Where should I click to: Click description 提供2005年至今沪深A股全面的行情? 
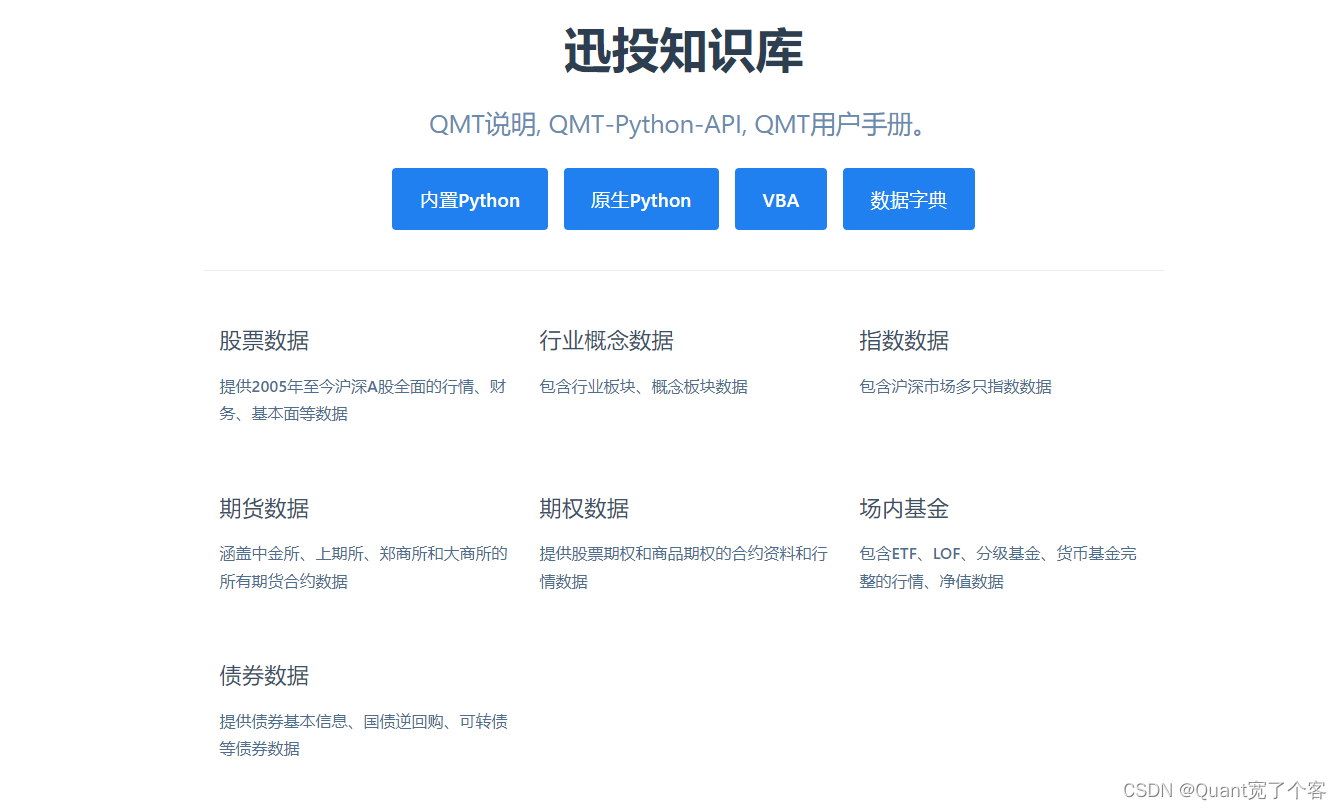[x=364, y=400]
